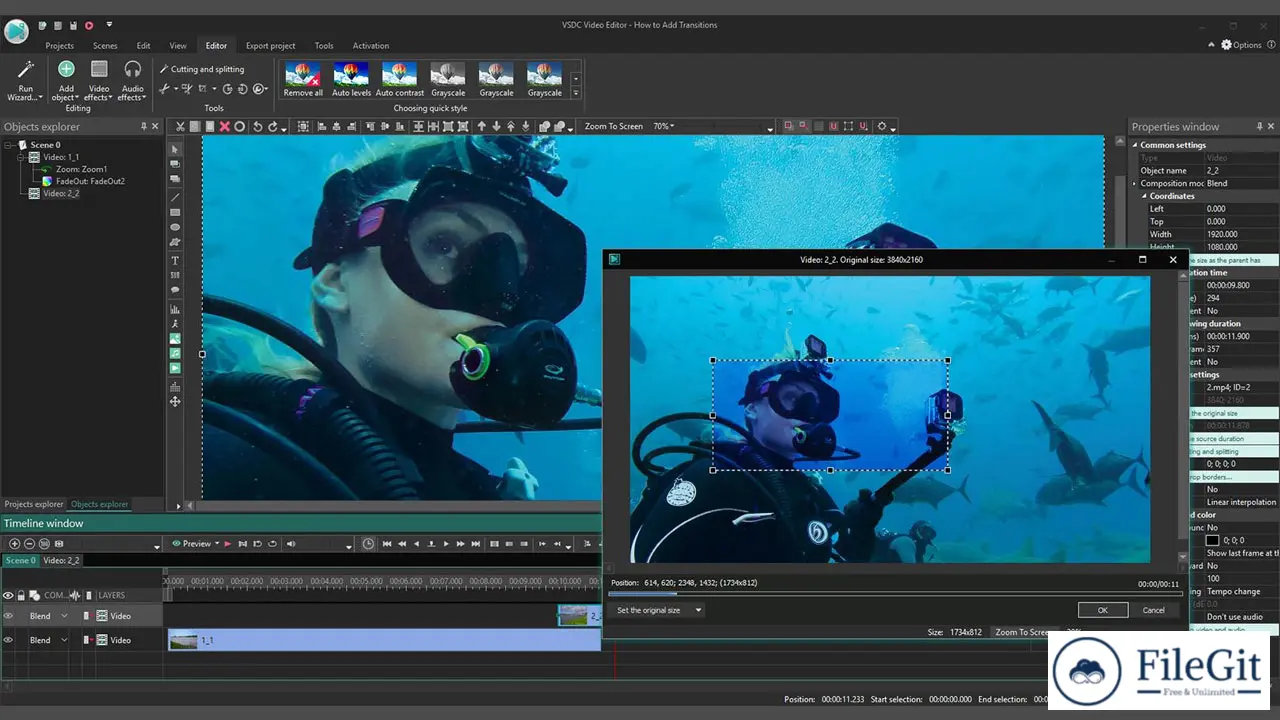Click the red play preview arrow
The image size is (1280, 720).
(x=228, y=544)
